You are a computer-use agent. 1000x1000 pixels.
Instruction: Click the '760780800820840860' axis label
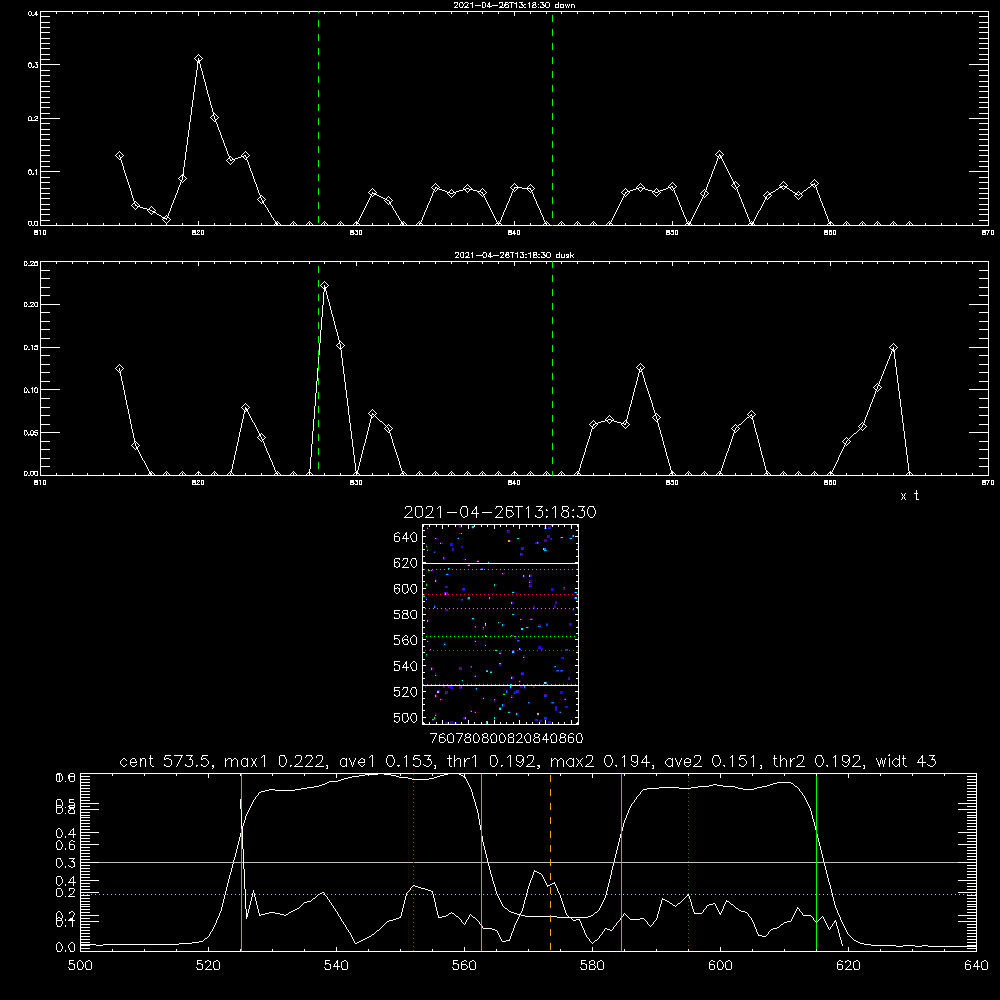click(x=506, y=738)
